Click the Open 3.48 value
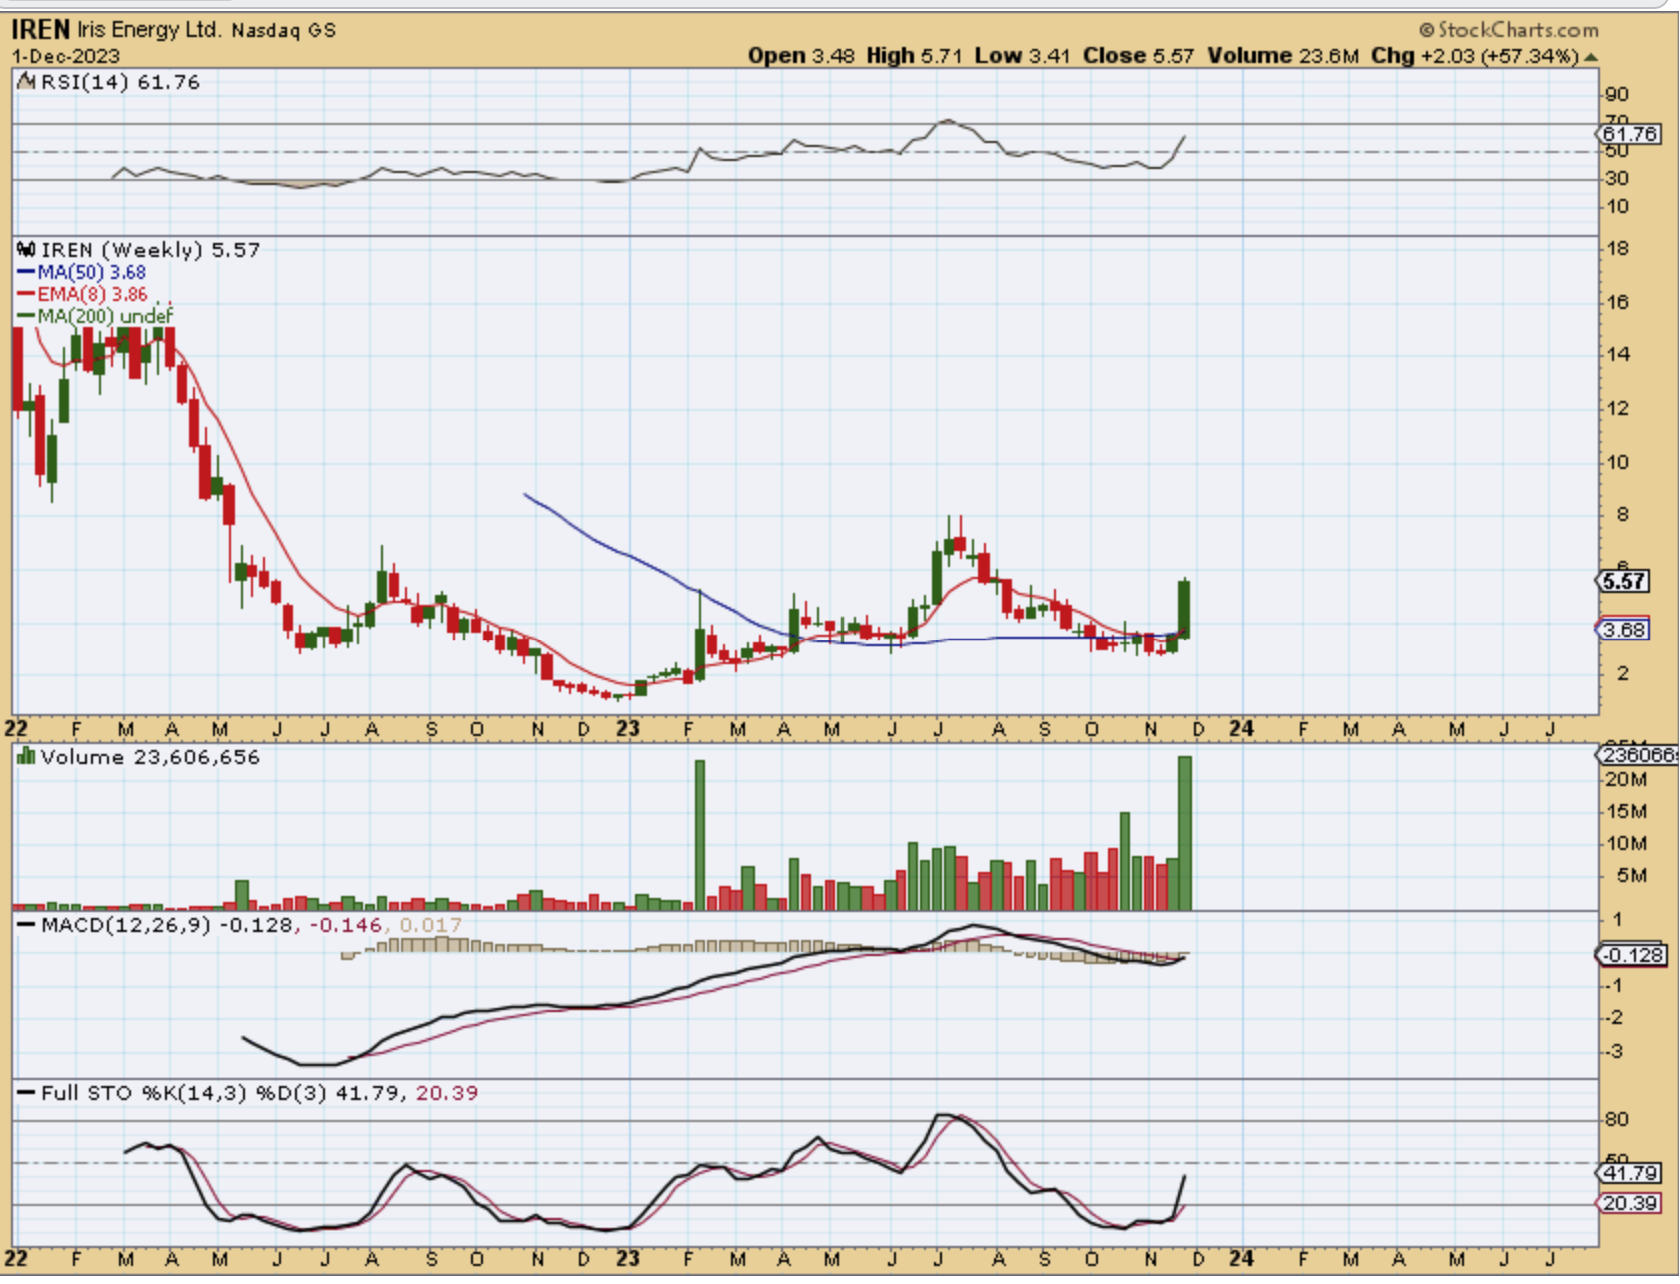Viewport: 1680px width, 1284px height. coord(801,56)
